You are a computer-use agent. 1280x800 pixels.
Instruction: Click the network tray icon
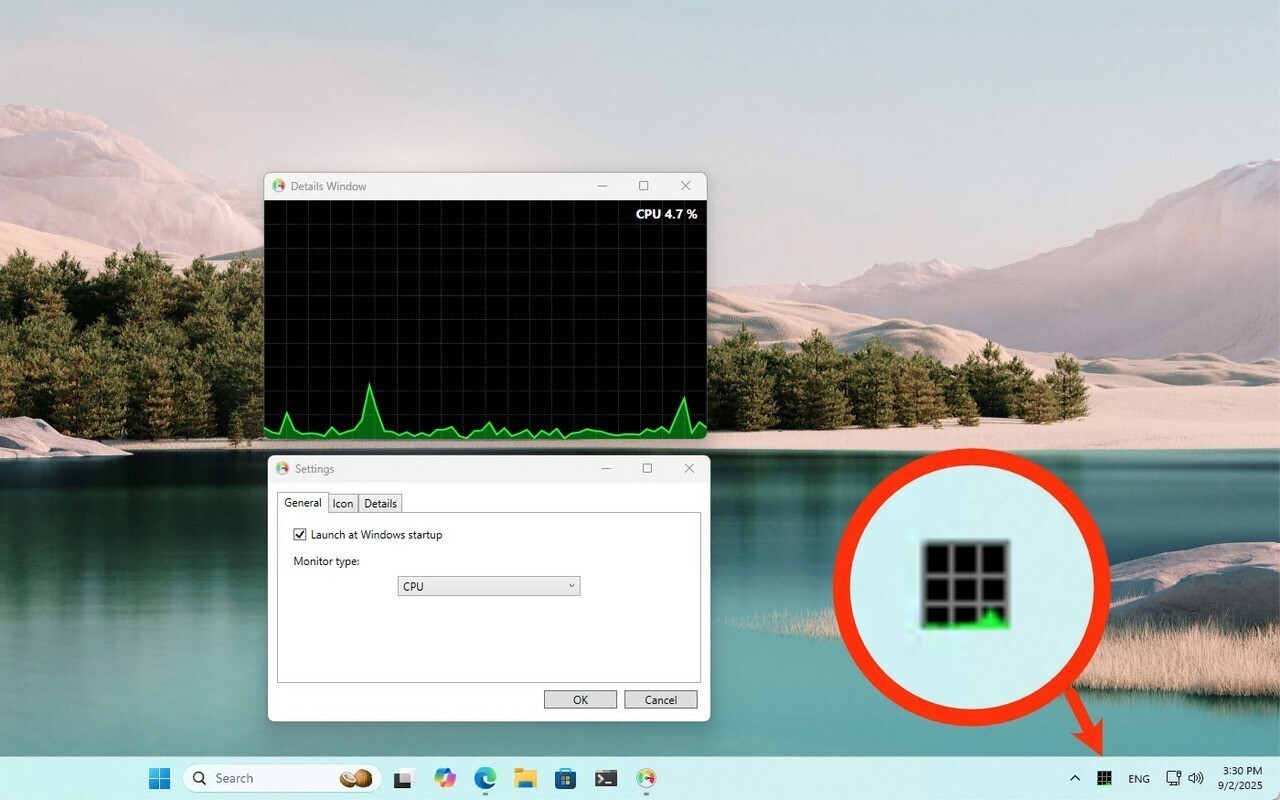1174,778
